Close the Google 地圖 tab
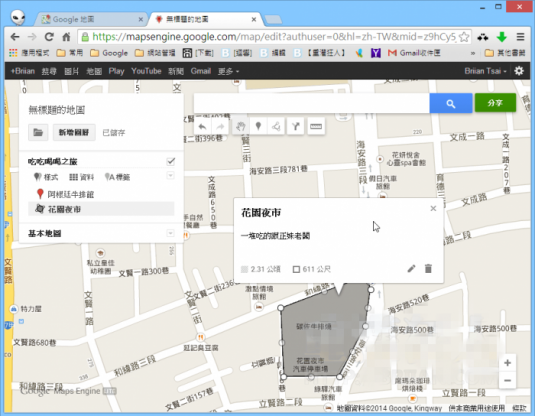The image size is (535, 416). (141, 19)
